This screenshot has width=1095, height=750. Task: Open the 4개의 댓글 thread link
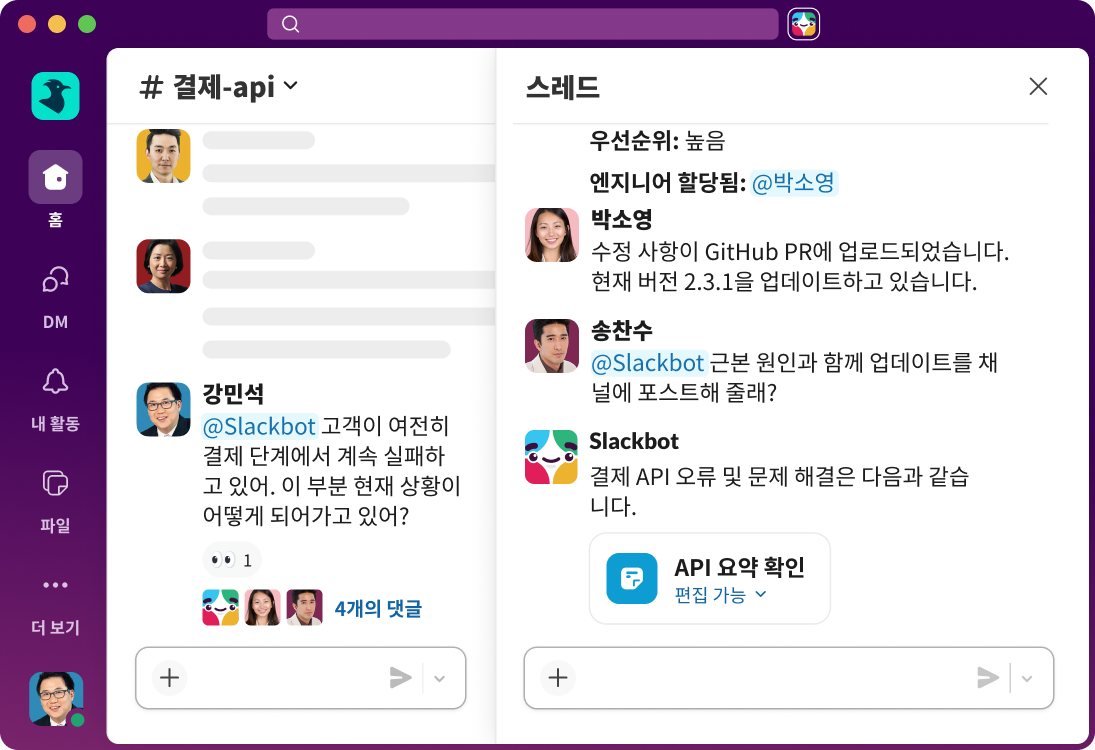[x=378, y=608]
